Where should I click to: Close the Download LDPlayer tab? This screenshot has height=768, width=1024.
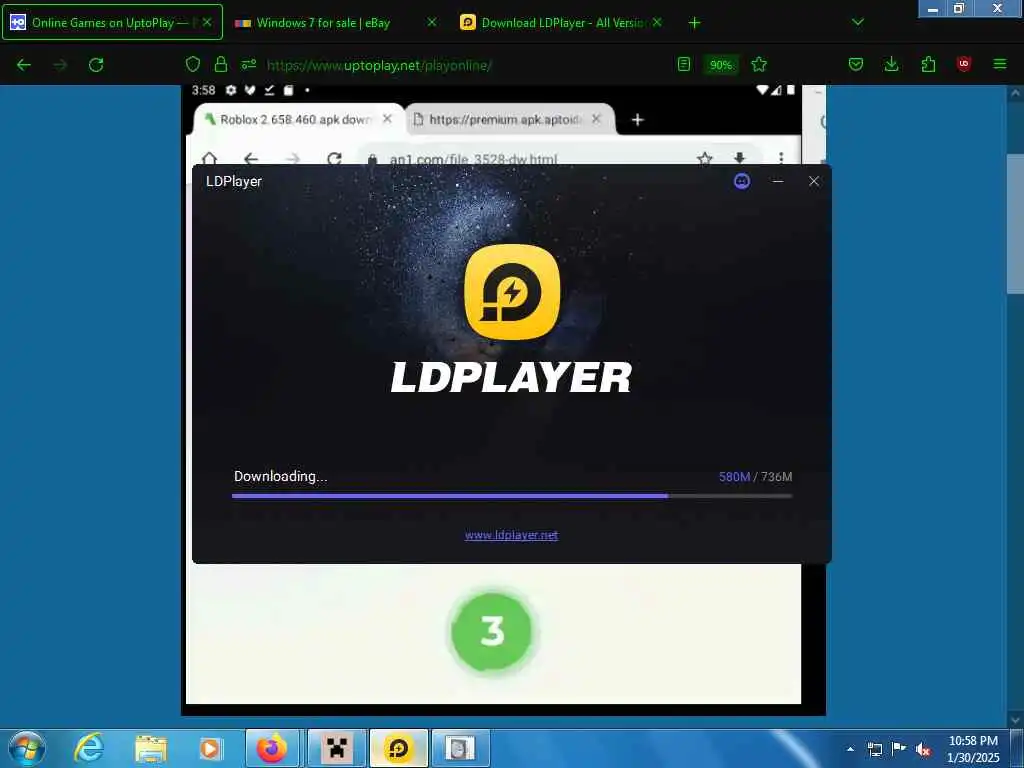coord(657,22)
